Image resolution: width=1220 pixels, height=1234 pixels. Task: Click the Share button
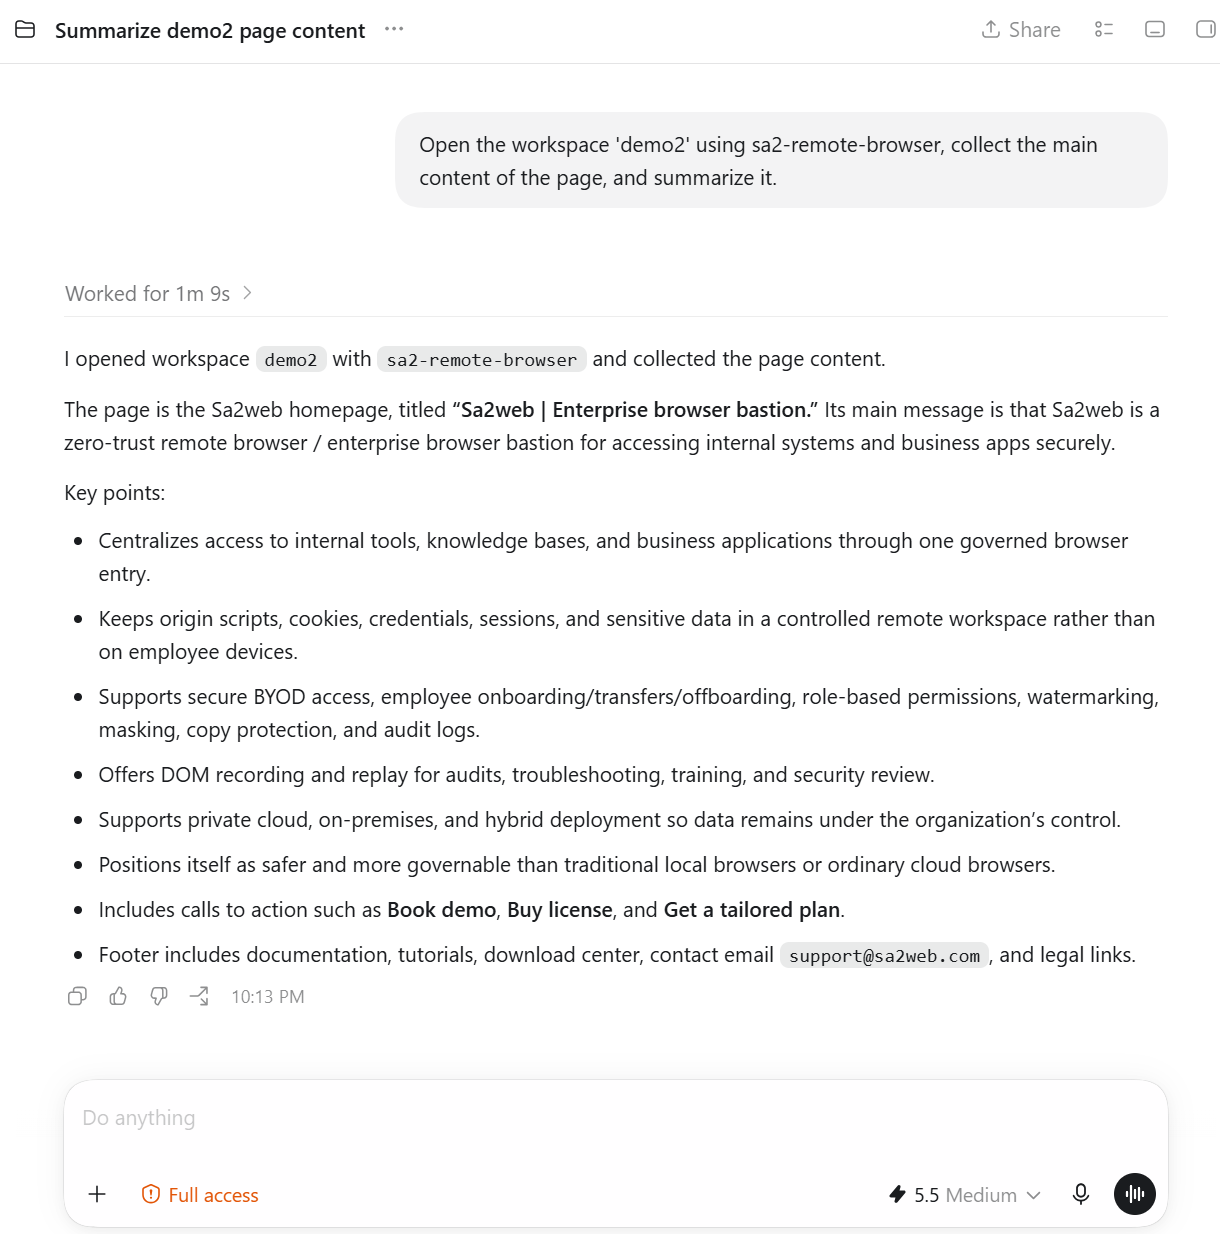click(x=1021, y=30)
